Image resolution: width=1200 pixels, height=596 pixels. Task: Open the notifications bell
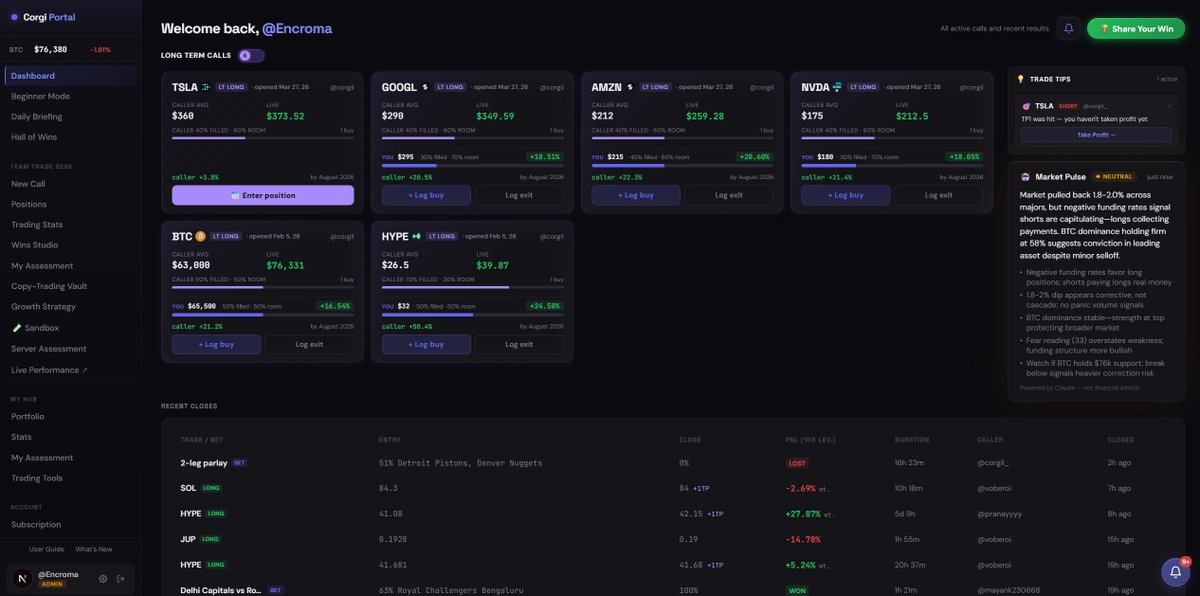[x=1068, y=29]
